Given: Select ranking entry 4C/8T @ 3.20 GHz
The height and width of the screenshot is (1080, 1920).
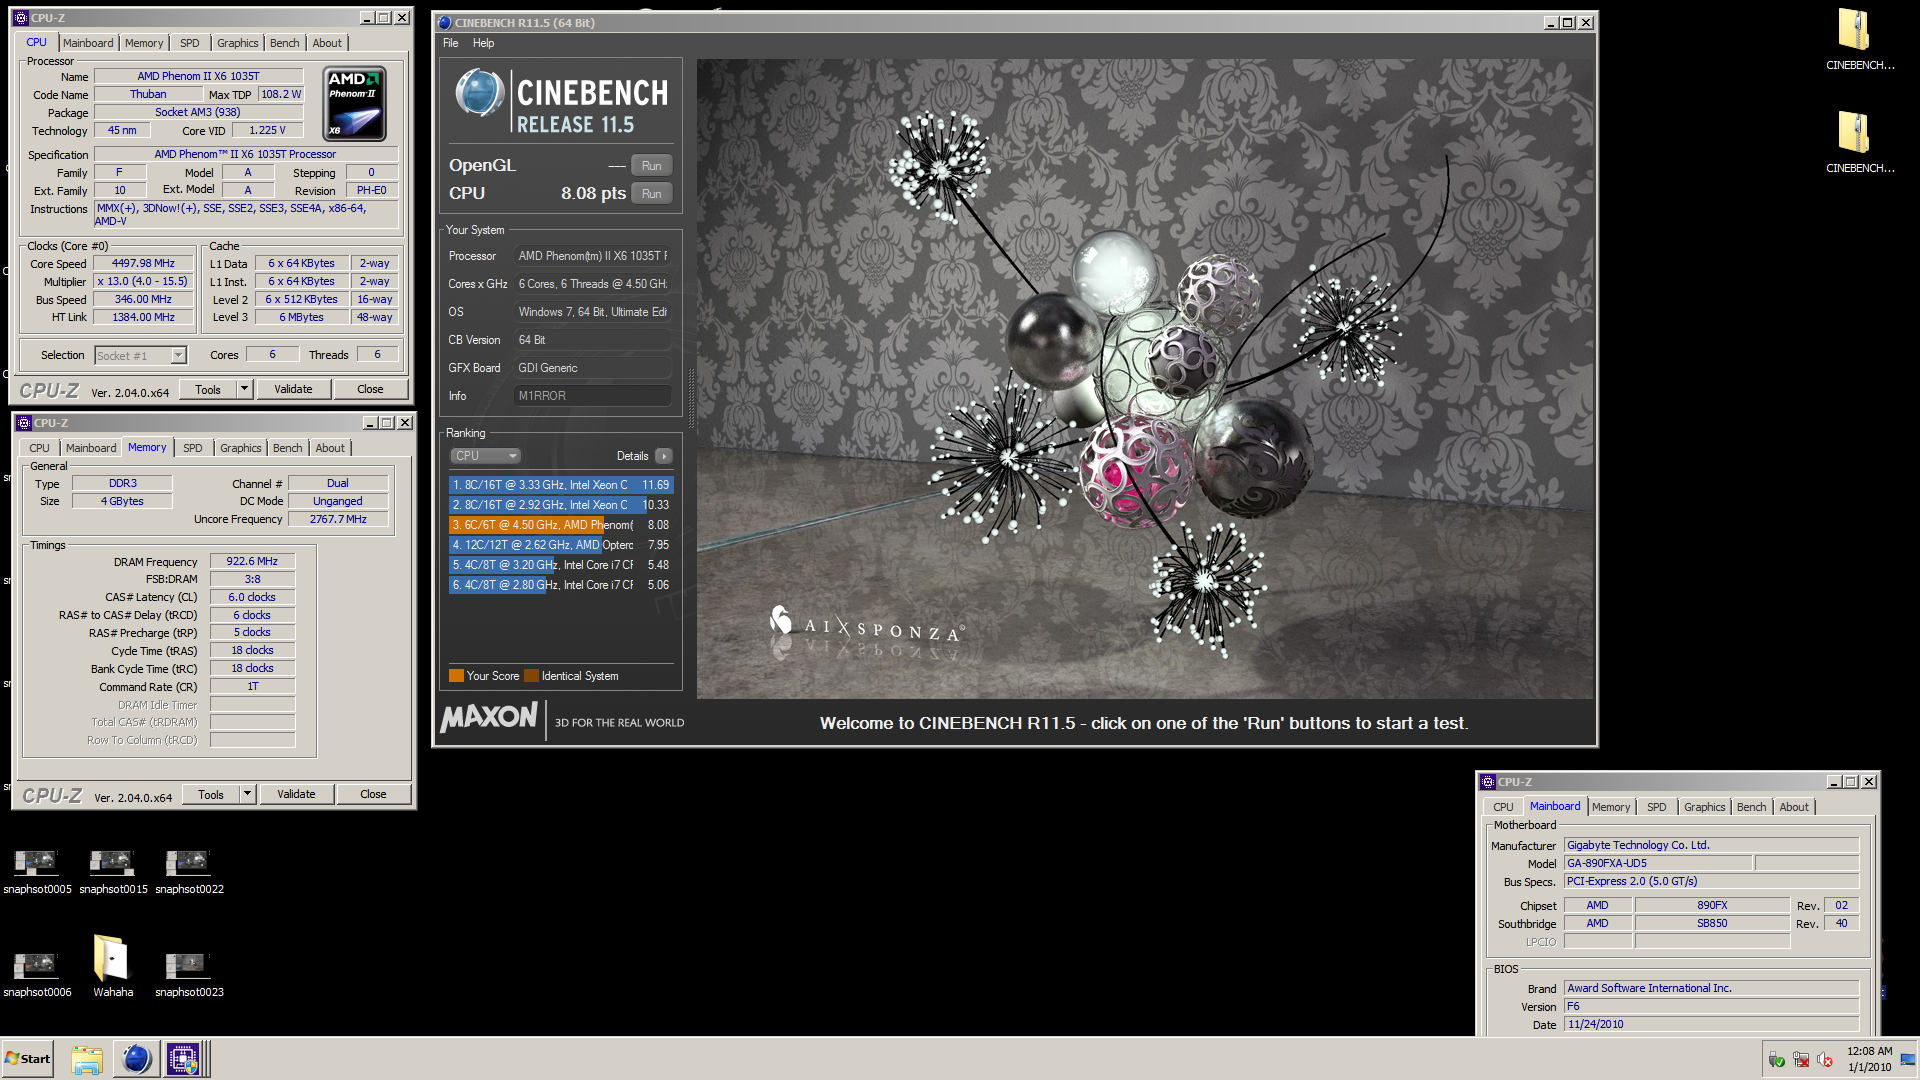Looking at the screenshot, I should pos(561,565).
